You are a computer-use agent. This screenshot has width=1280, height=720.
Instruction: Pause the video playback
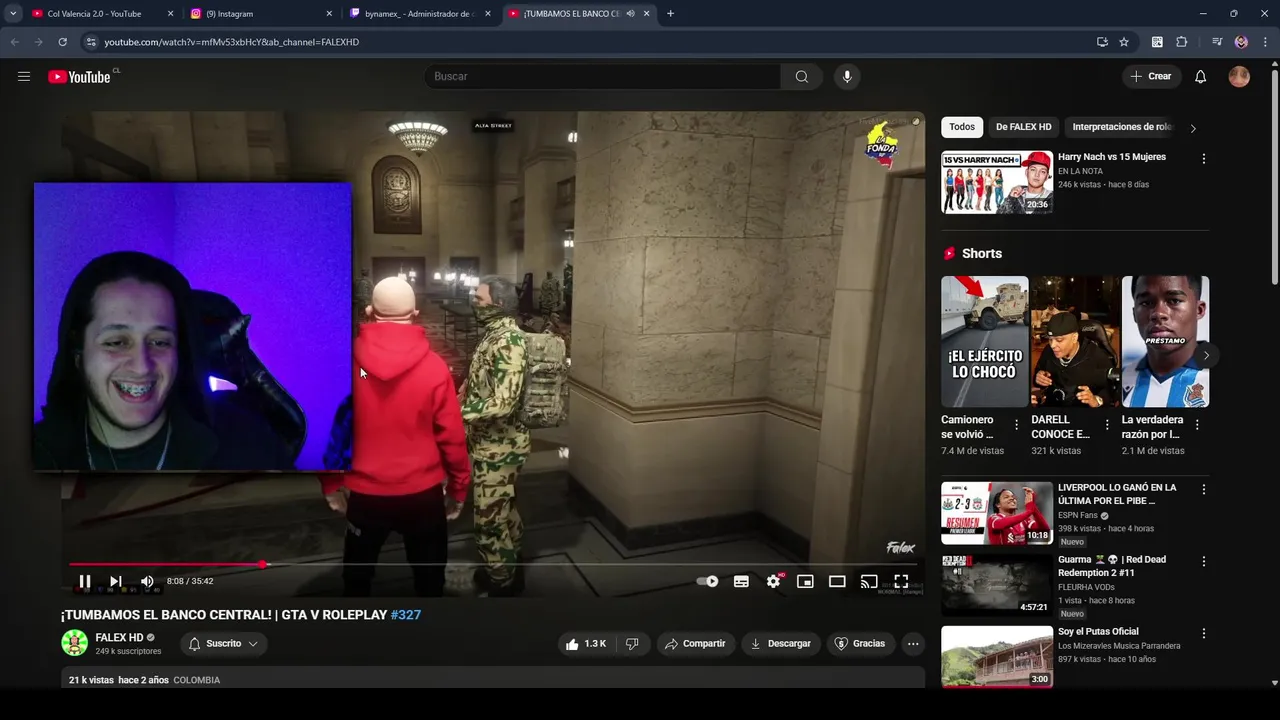point(85,581)
